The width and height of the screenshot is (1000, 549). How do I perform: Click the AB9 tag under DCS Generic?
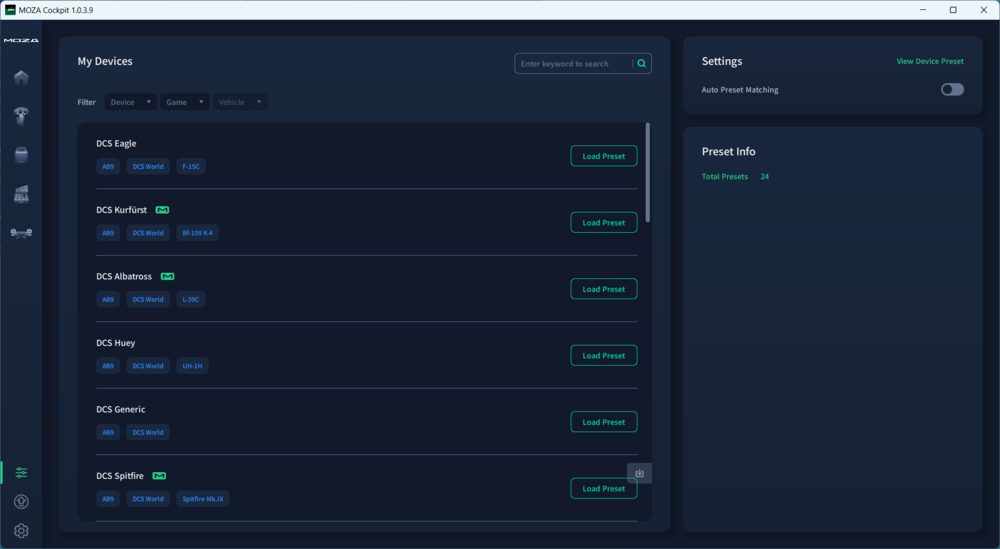108,432
